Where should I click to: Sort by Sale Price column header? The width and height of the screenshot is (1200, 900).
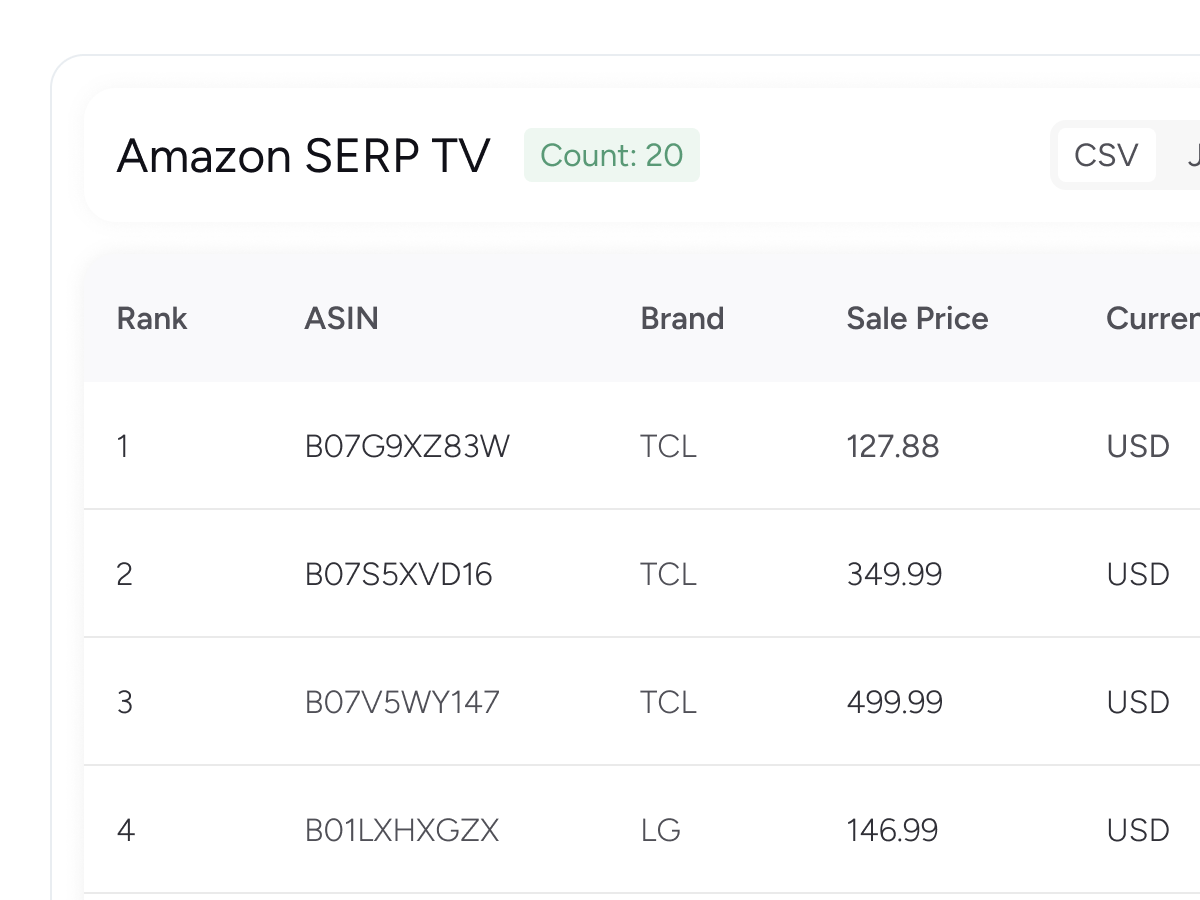(917, 318)
